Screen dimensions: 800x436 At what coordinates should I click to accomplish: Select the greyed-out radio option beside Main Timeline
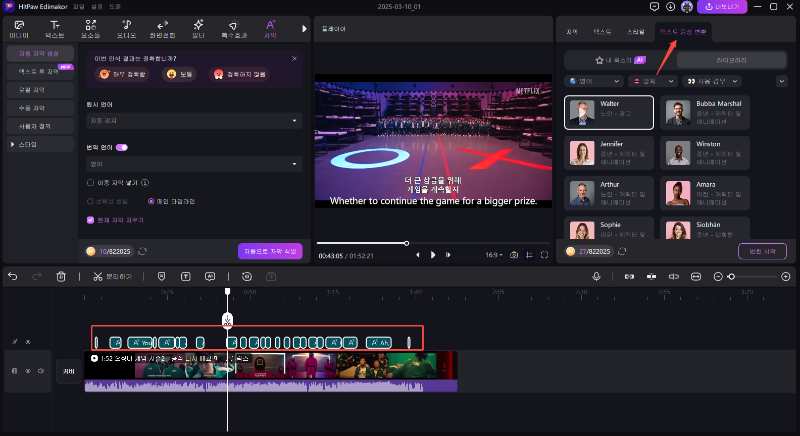tap(90, 201)
